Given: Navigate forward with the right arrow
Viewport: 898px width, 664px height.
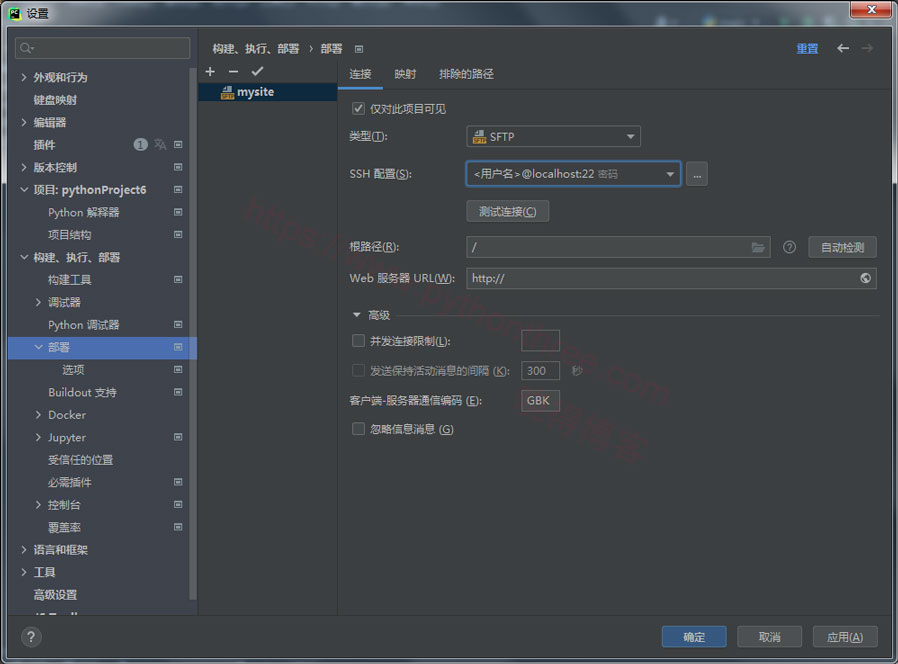Looking at the screenshot, I should (868, 48).
